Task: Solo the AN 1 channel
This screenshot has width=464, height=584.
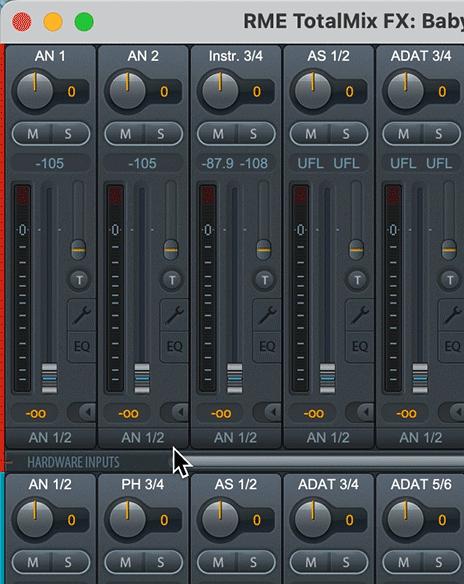Action: pos(69,134)
